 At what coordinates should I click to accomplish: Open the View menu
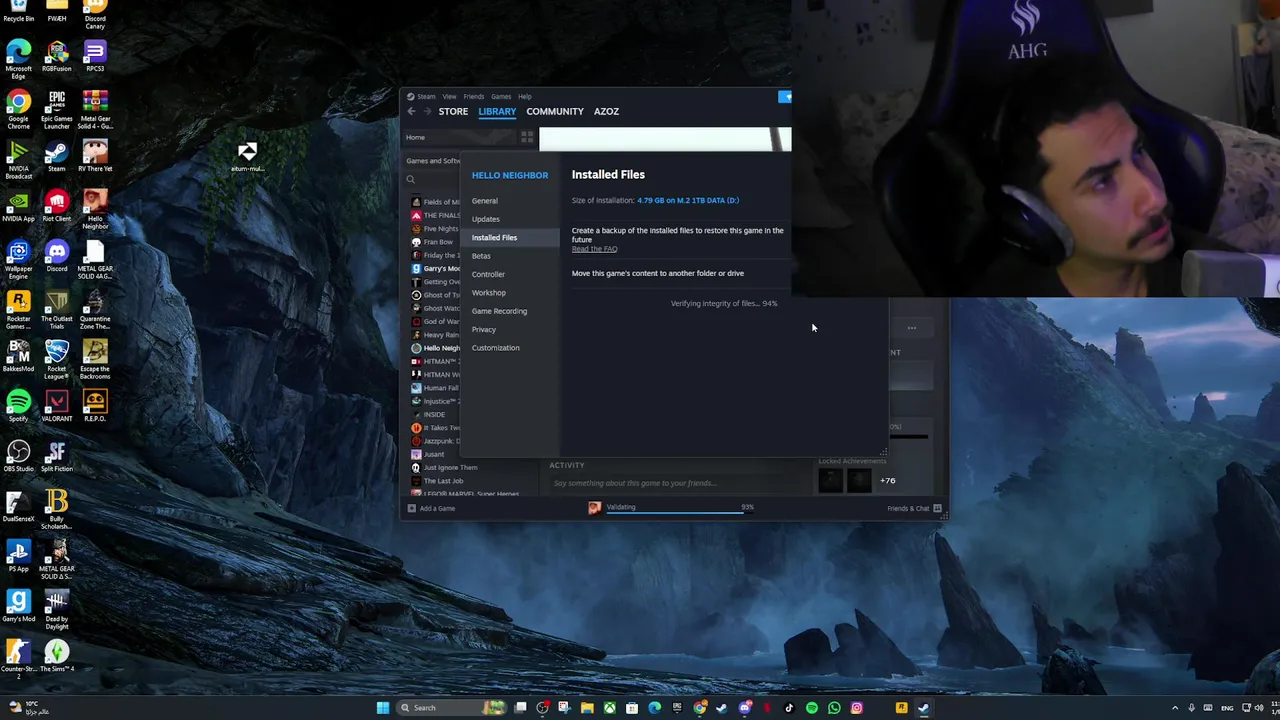pos(450,97)
